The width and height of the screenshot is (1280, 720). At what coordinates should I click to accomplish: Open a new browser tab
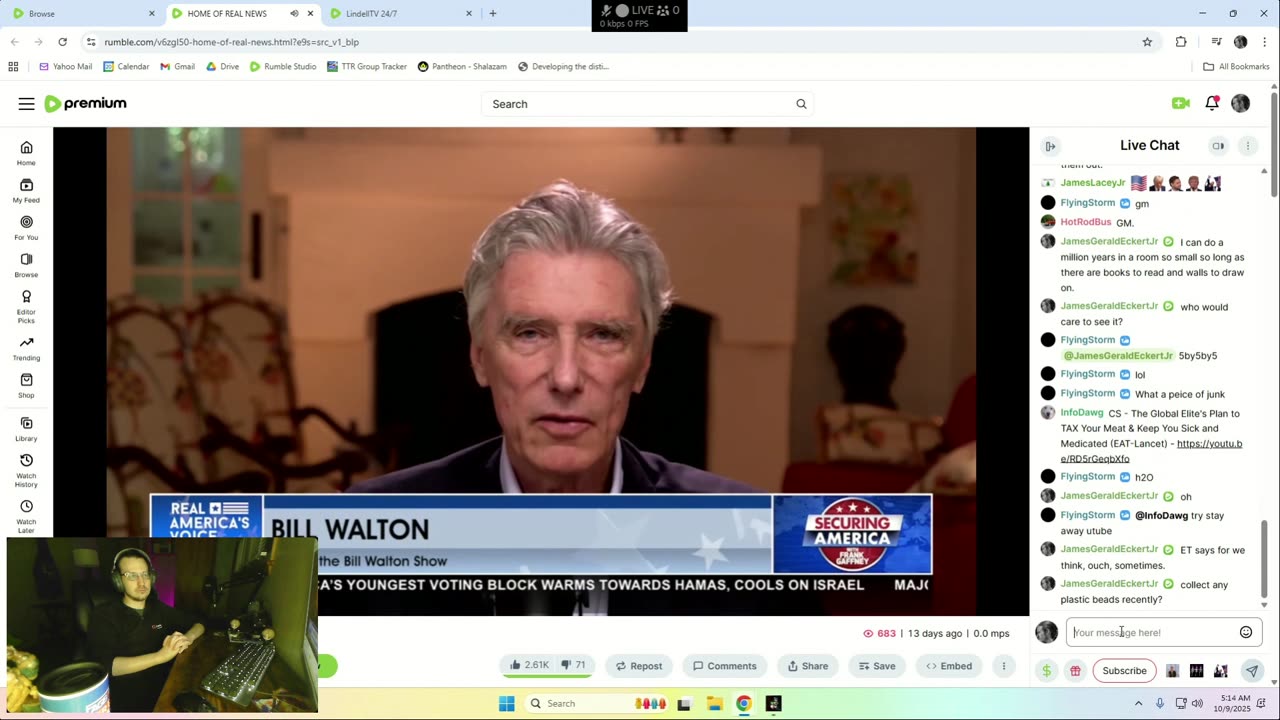coord(492,14)
